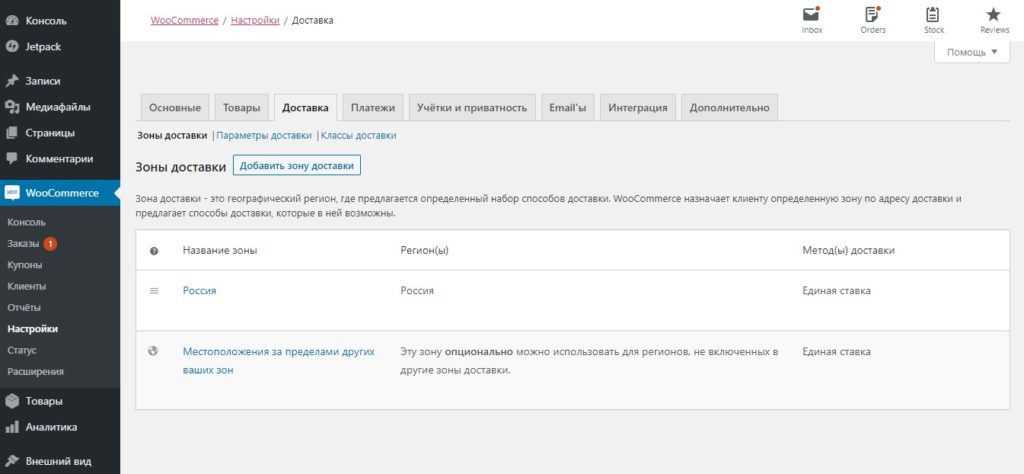The width and height of the screenshot is (1024, 474).
Task: Expand the Помощь help dropdown
Action: point(972,52)
